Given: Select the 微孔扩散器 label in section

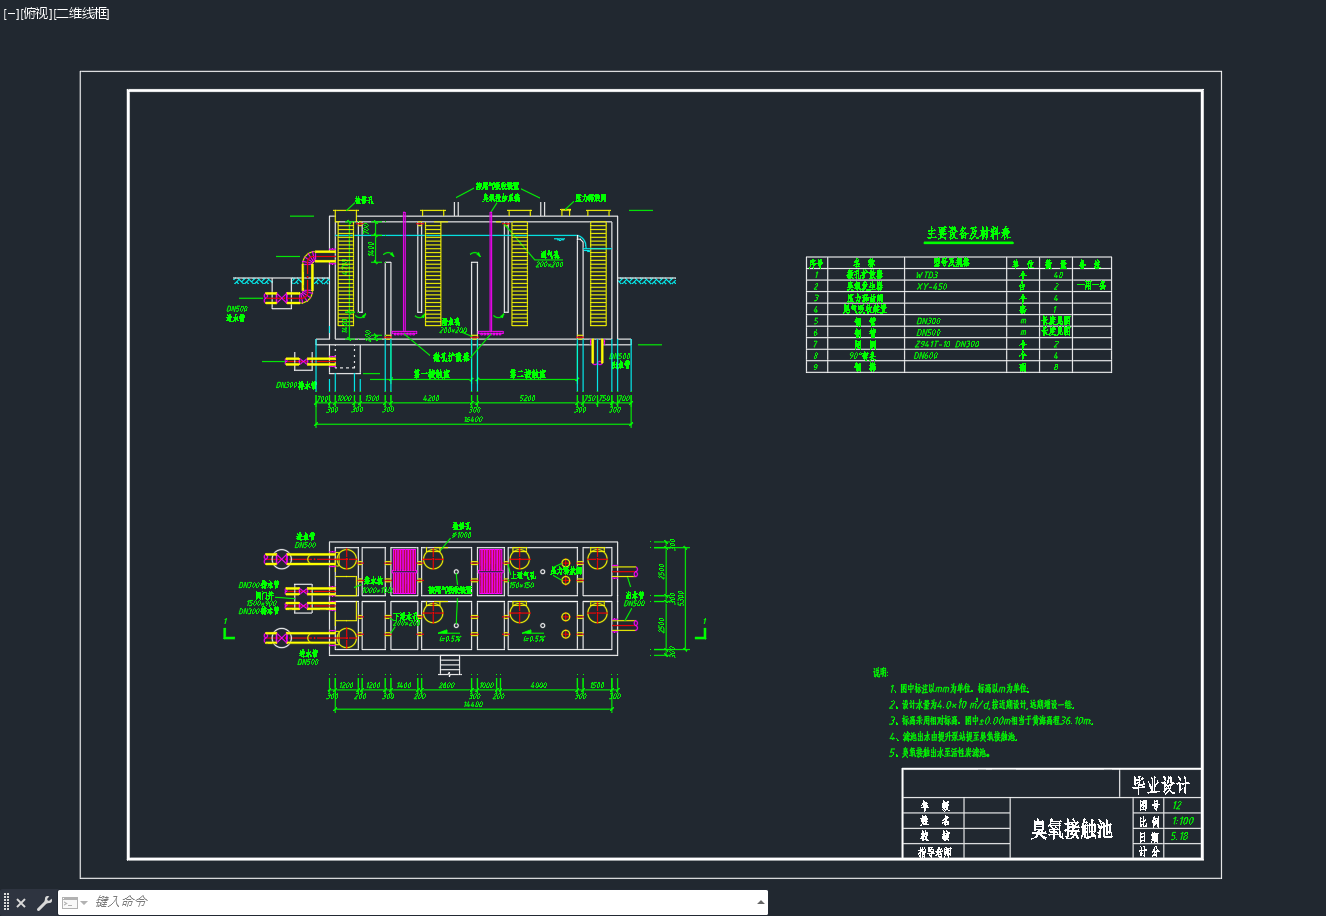Looking at the screenshot, I should tap(451, 356).
